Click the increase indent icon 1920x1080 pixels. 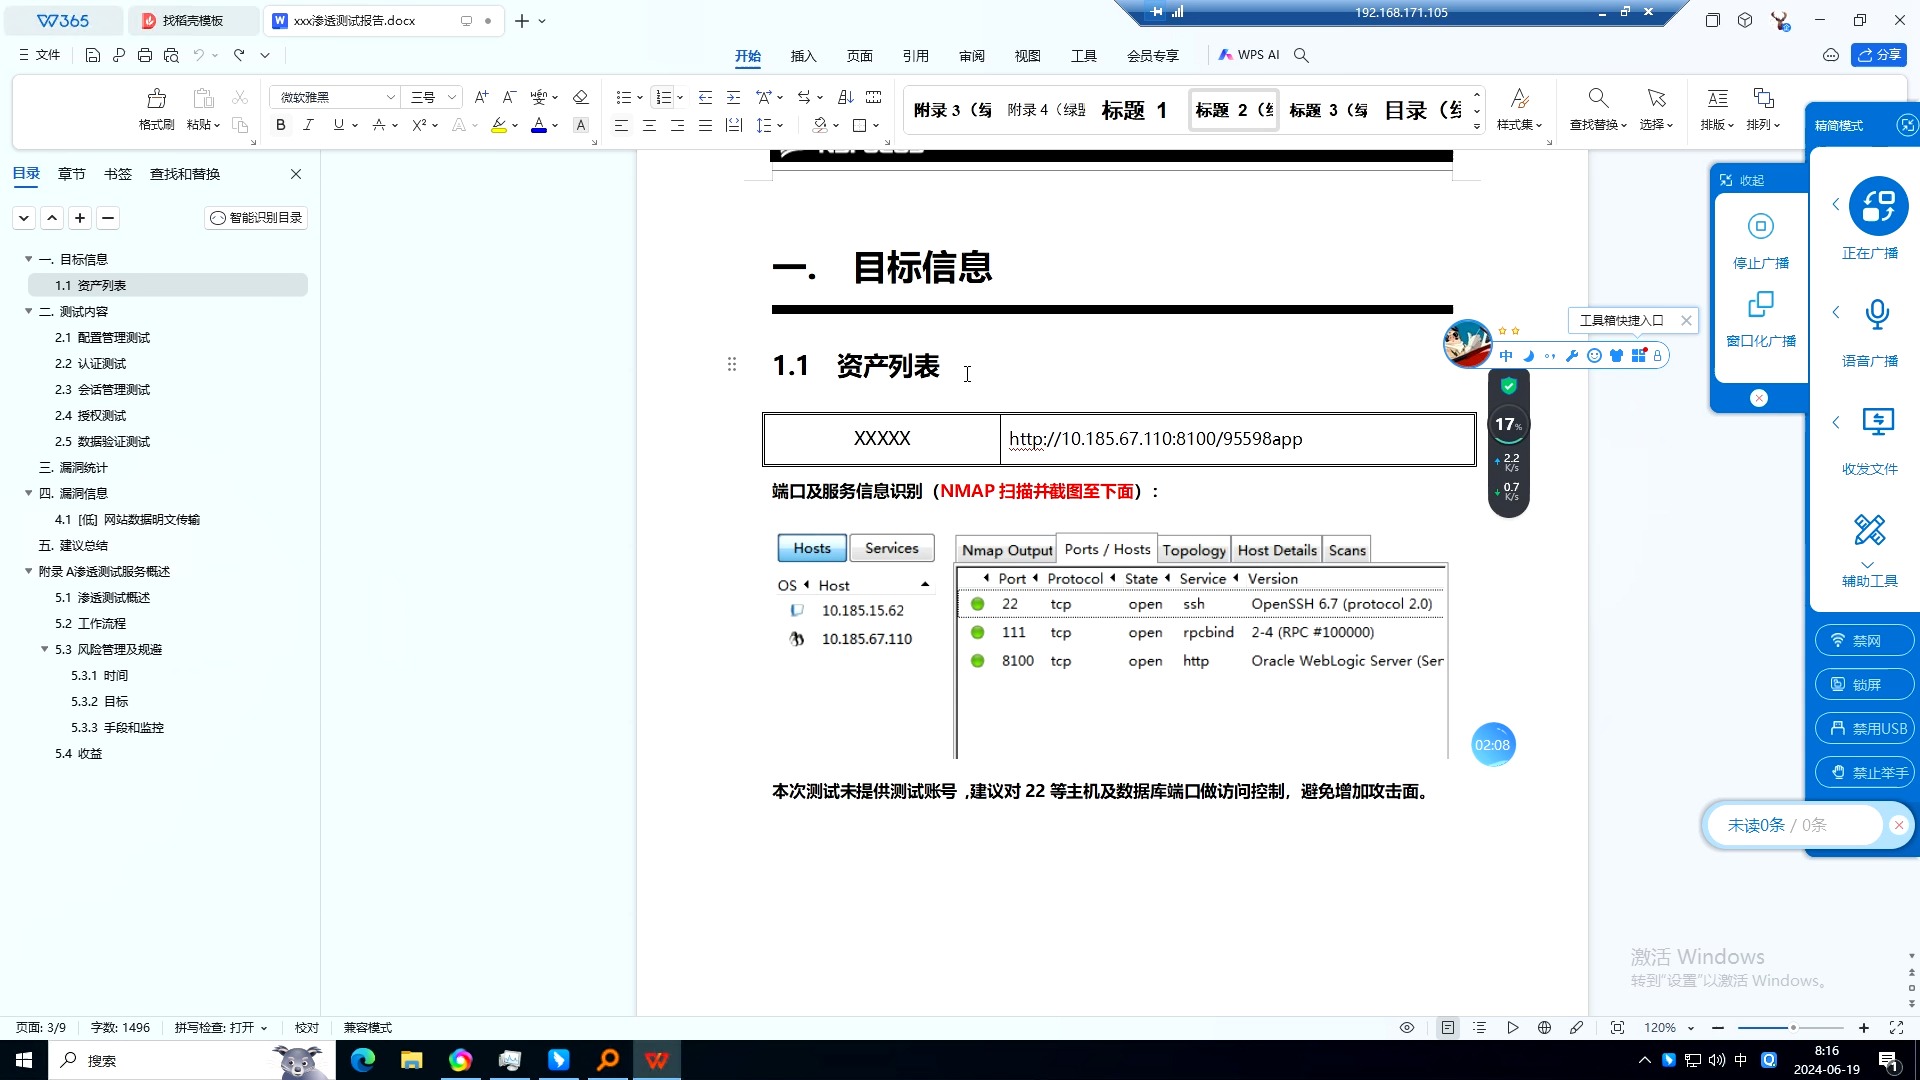point(733,97)
